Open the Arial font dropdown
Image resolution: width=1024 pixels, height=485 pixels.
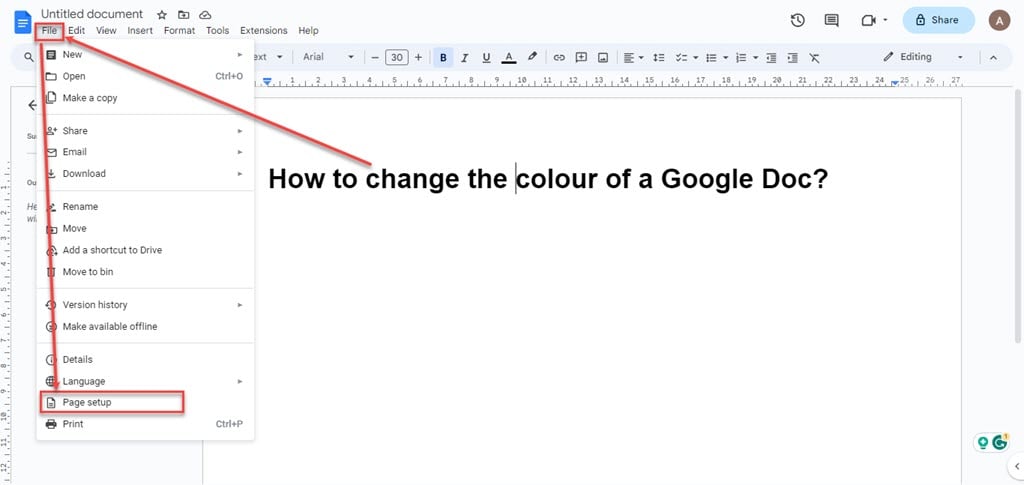(x=328, y=57)
